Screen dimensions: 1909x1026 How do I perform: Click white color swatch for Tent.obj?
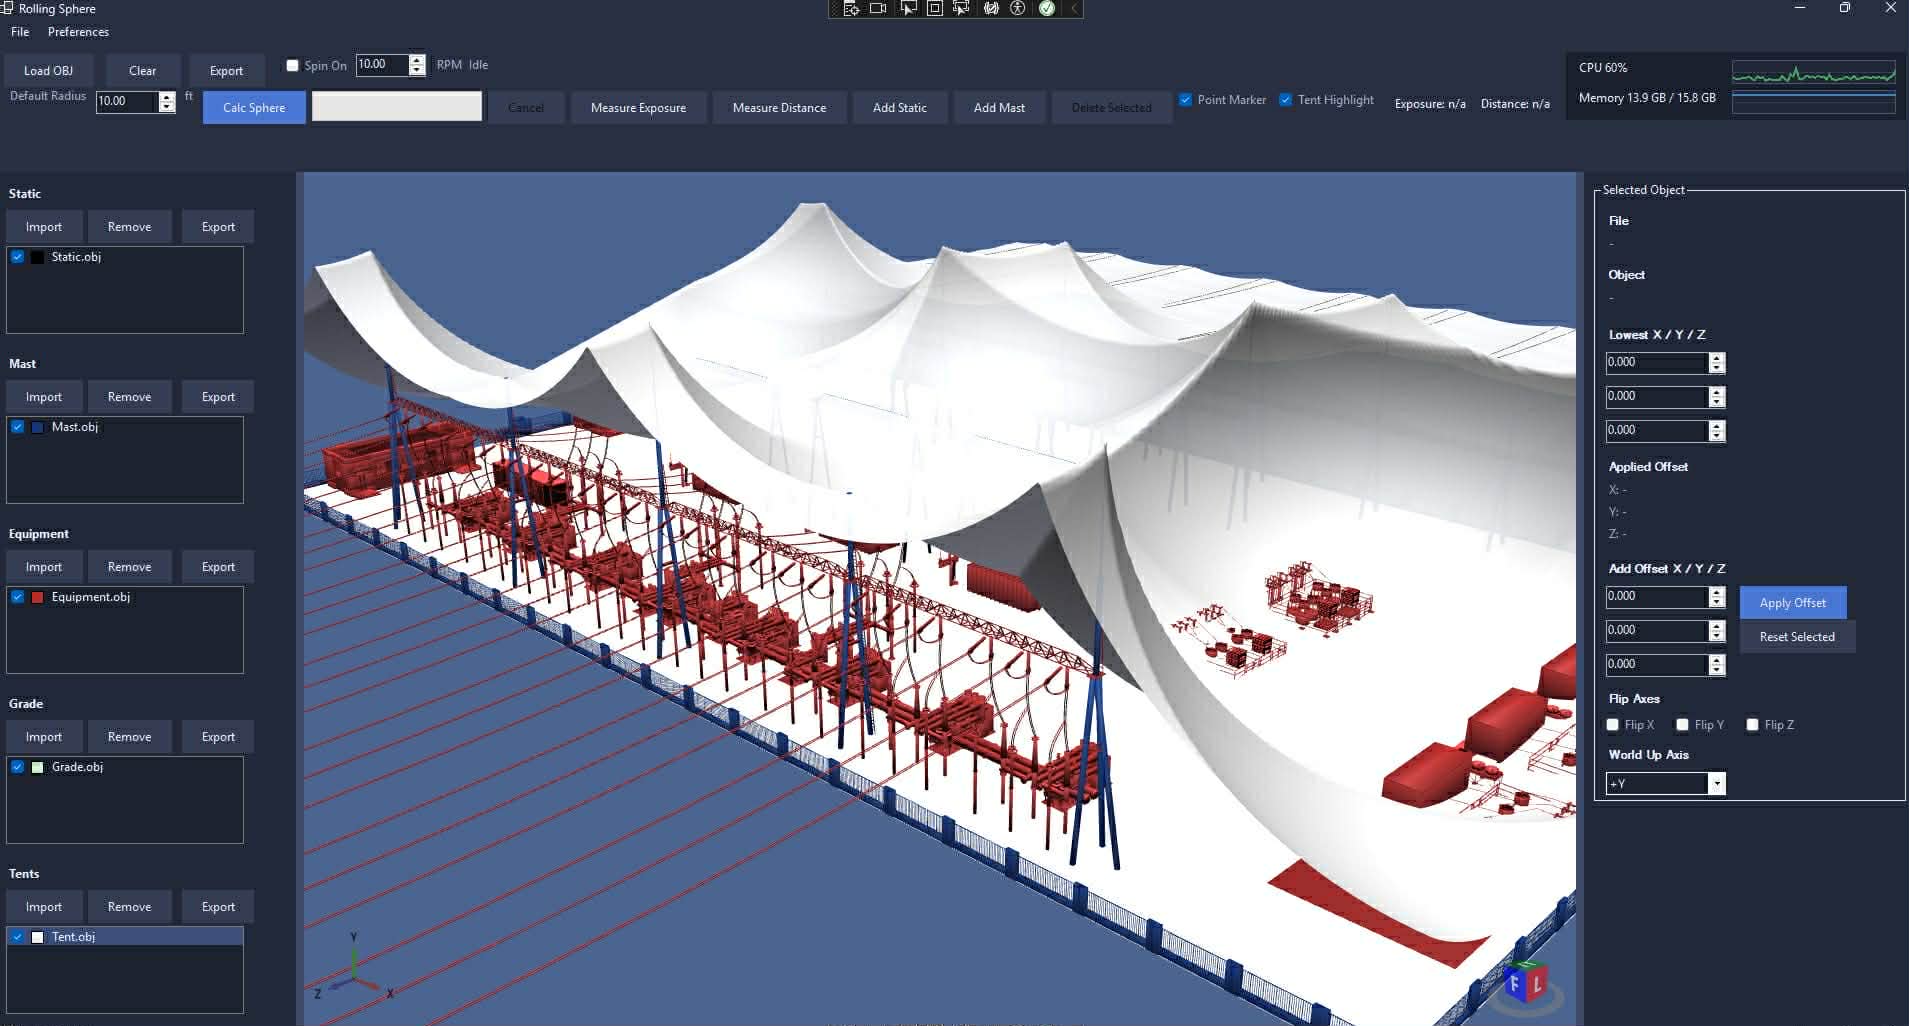click(37, 937)
